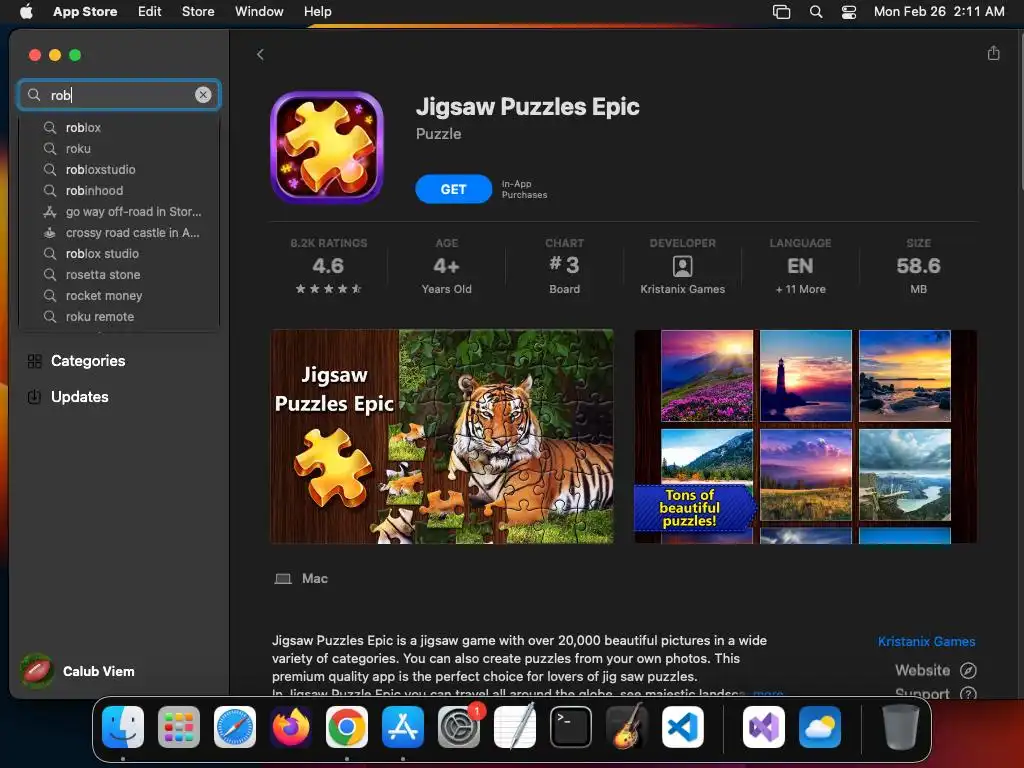Click the Stage Manager menu bar icon

coord(781,11)
